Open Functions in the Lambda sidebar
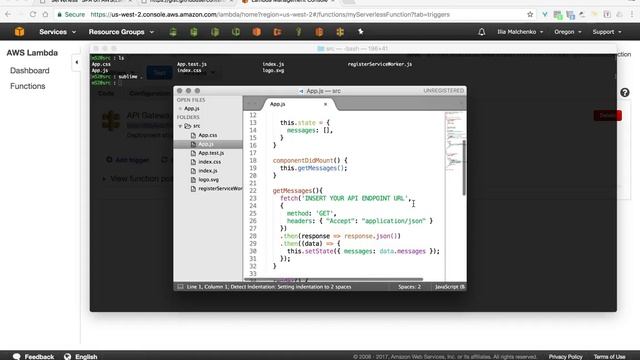 click(28, 86)
